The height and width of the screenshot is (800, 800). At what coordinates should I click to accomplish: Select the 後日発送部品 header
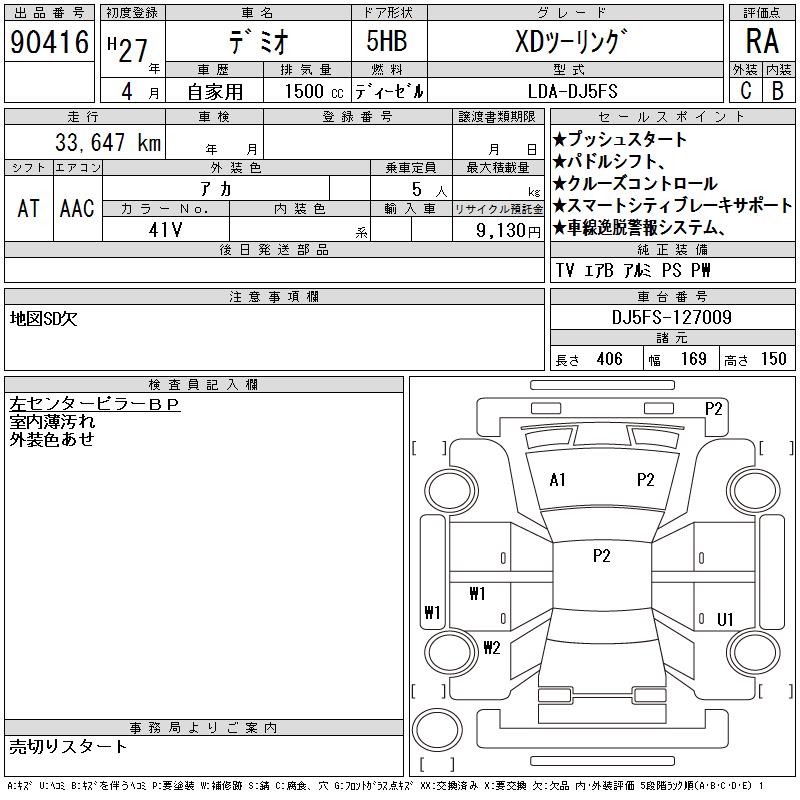tap(274, 249)
